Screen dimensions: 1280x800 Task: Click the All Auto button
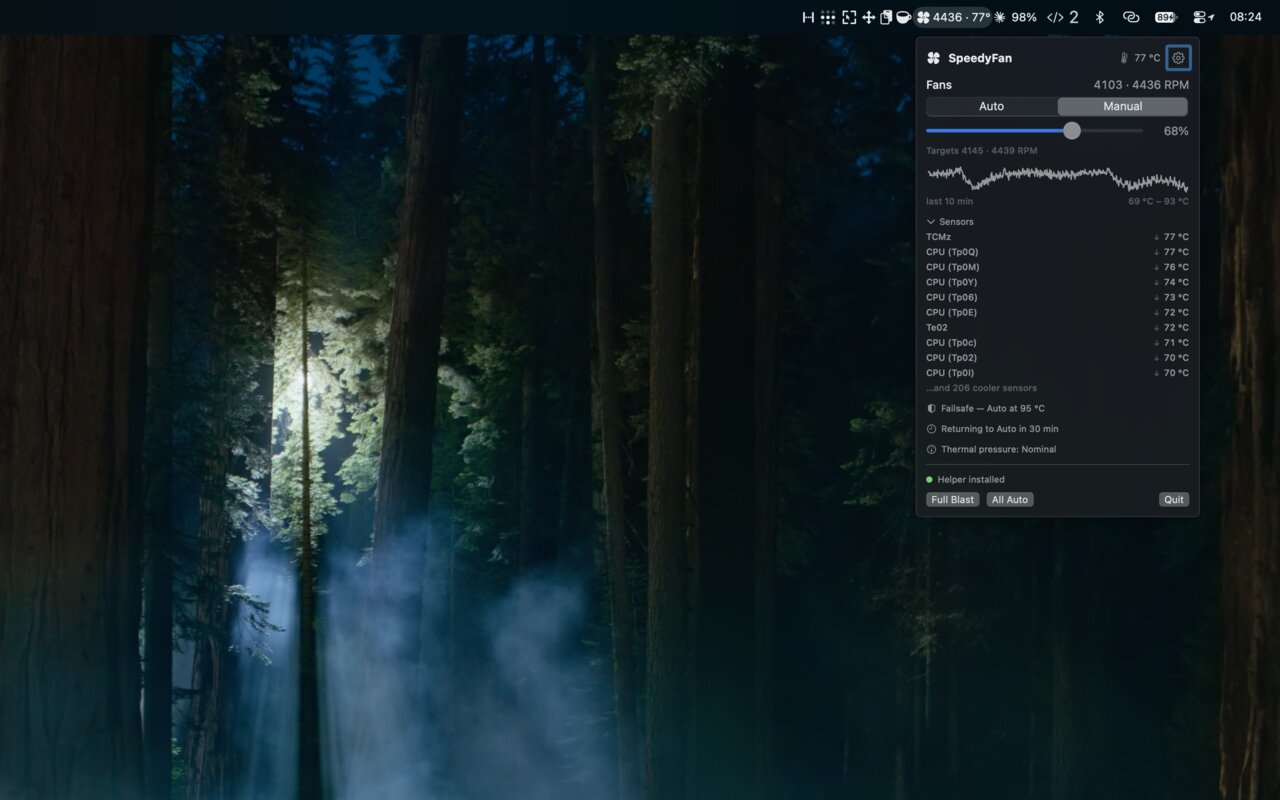tap(1010, 500)
